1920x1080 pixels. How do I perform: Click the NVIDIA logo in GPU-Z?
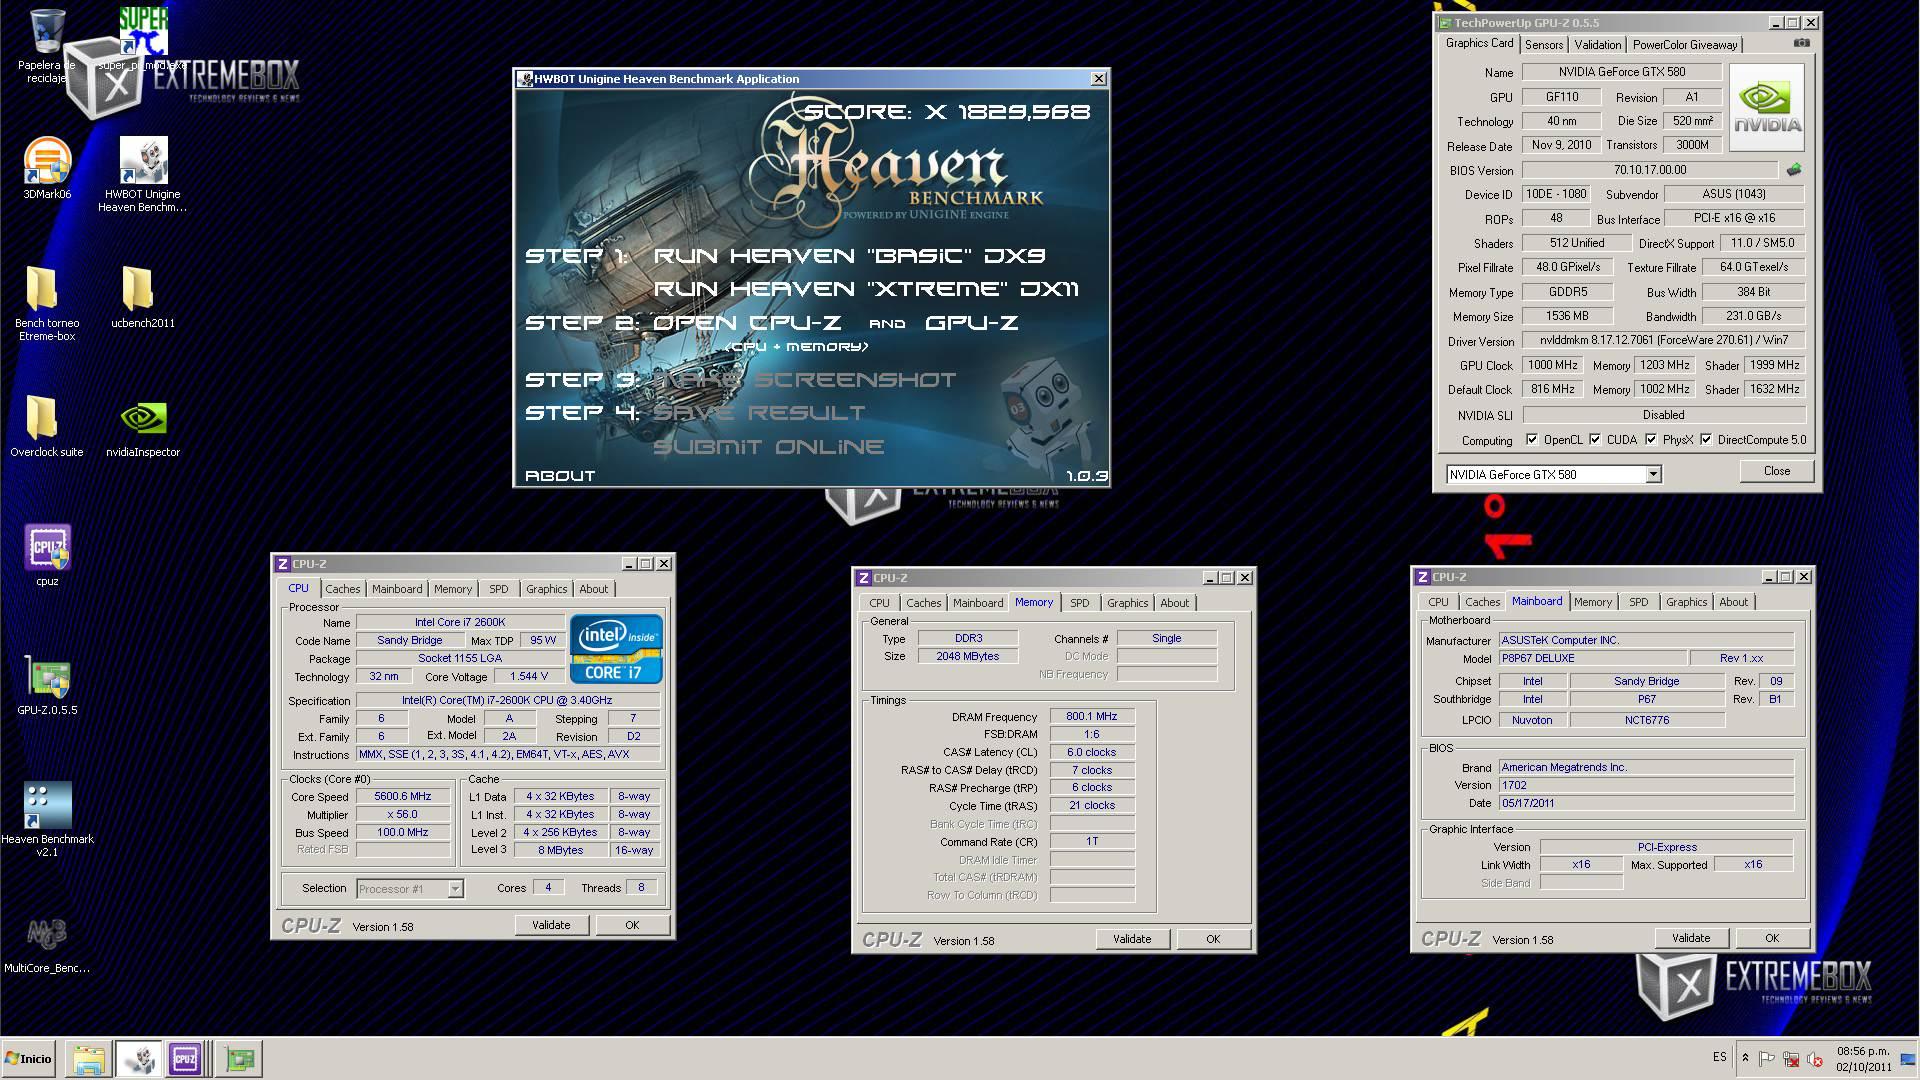click(x=1767, y=107)
